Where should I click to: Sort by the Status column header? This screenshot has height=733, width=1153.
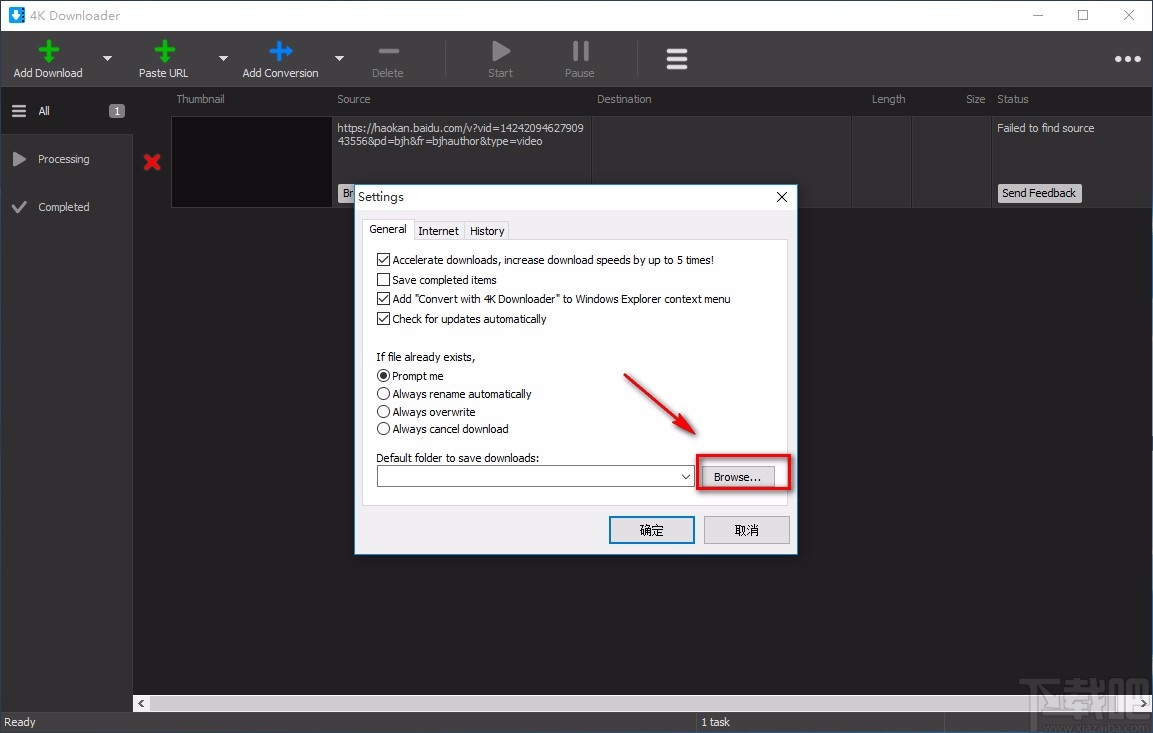1013,99
